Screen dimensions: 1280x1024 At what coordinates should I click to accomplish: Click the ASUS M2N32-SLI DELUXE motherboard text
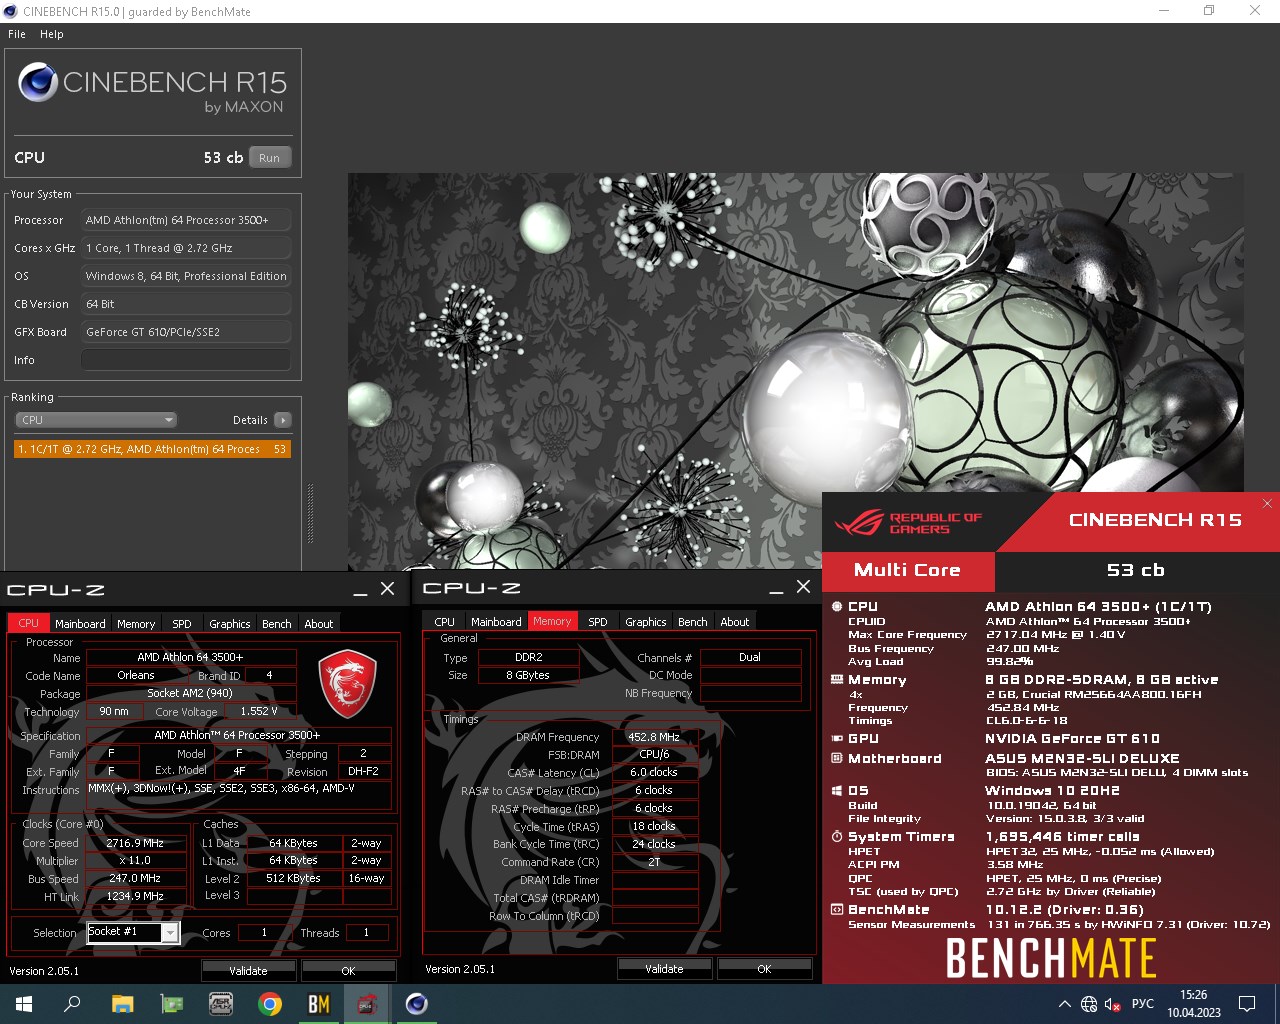click(x=1082, y=759)
